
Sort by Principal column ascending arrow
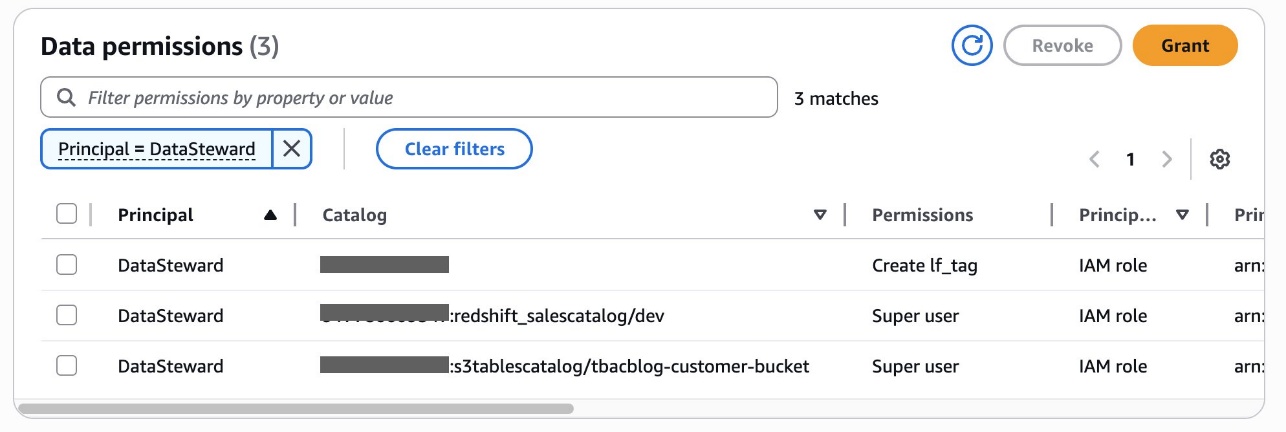click(270, 214)
